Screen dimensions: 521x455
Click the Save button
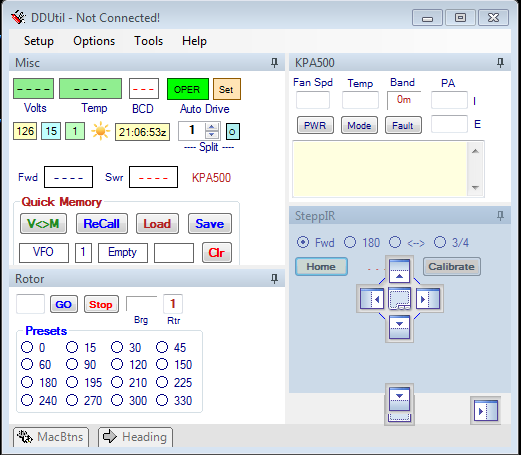pyautogui.click(x=210, y=223)
